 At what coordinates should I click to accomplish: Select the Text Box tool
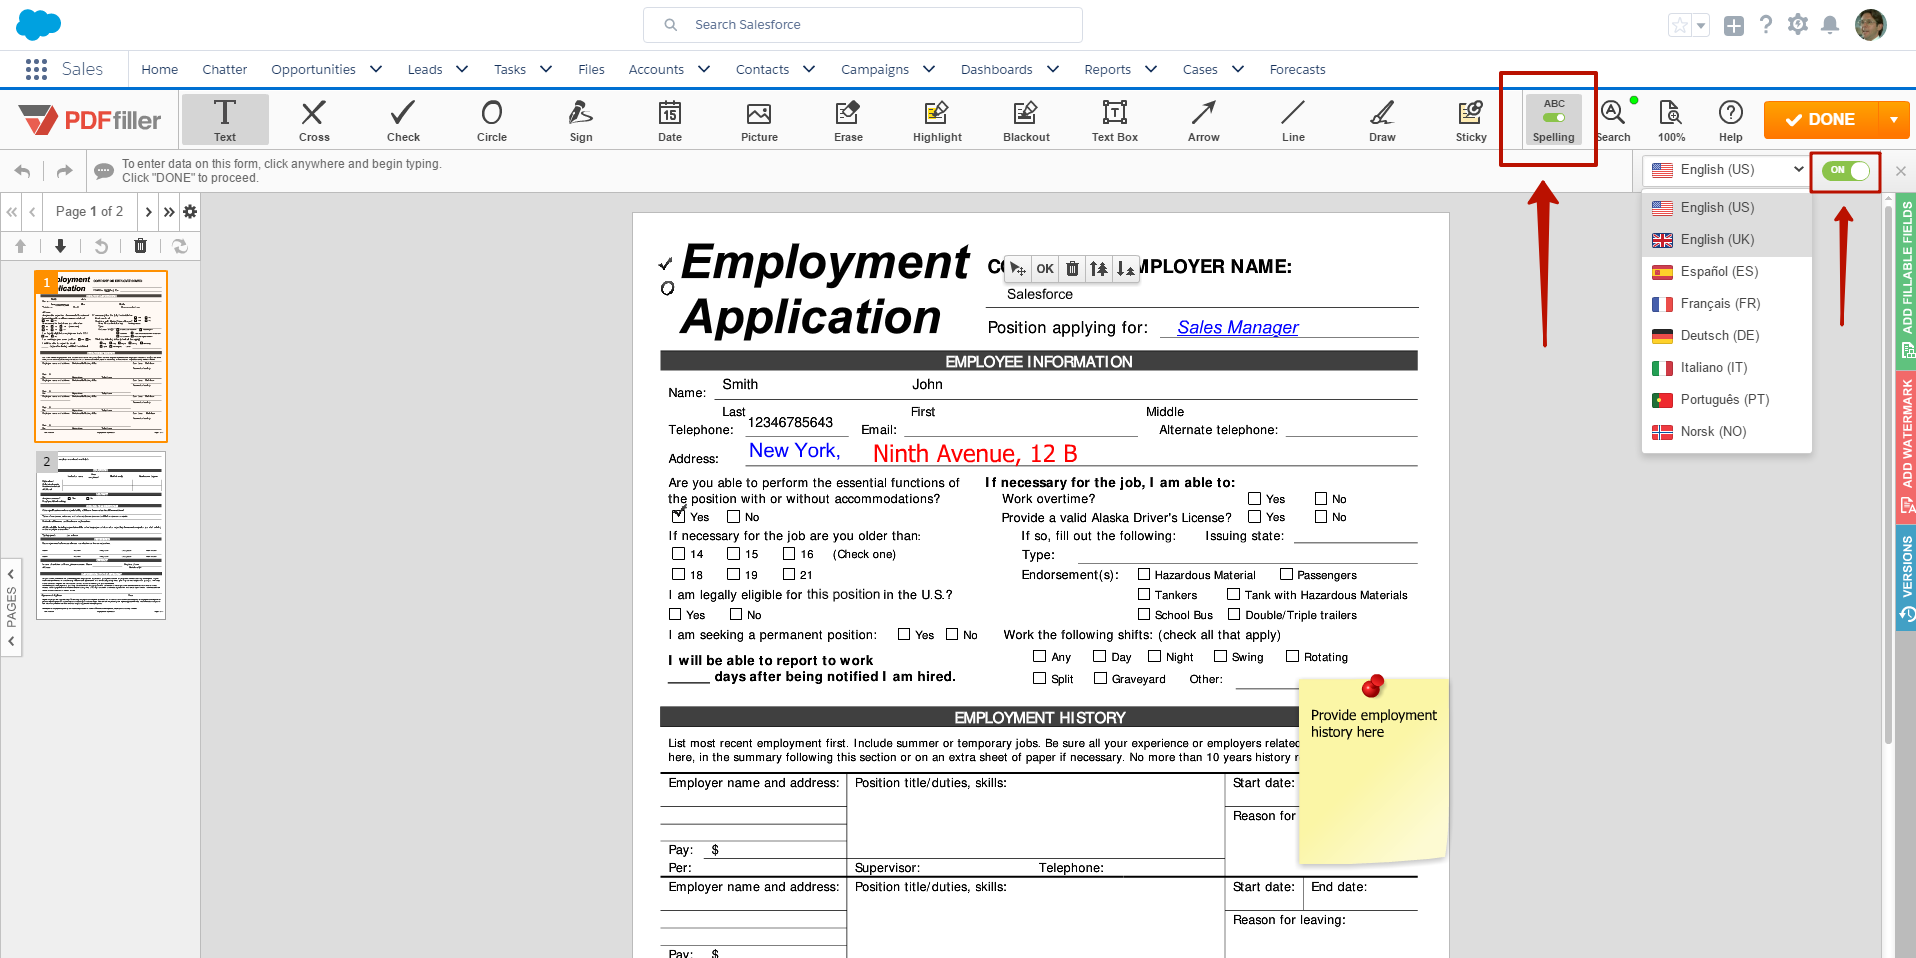[x=1115, y=120]
